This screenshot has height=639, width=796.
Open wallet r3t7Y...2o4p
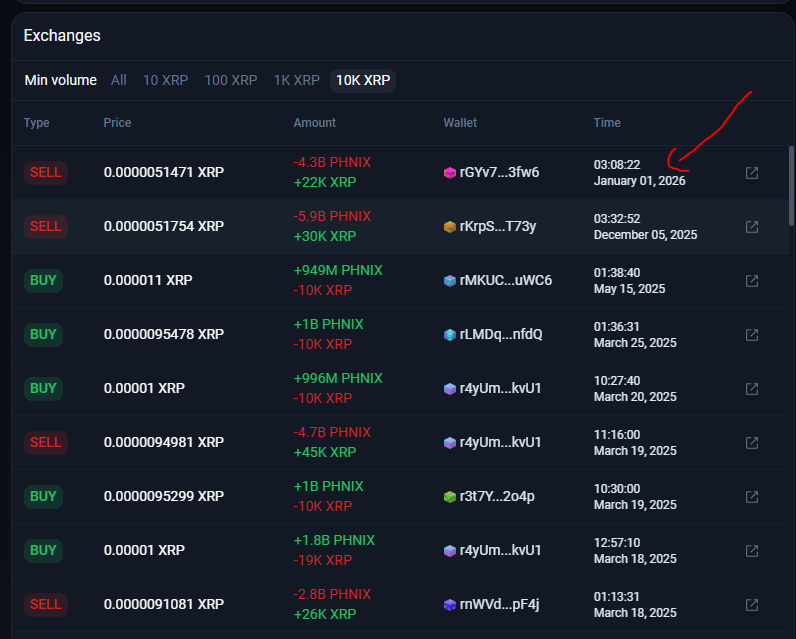pos(497,496)
